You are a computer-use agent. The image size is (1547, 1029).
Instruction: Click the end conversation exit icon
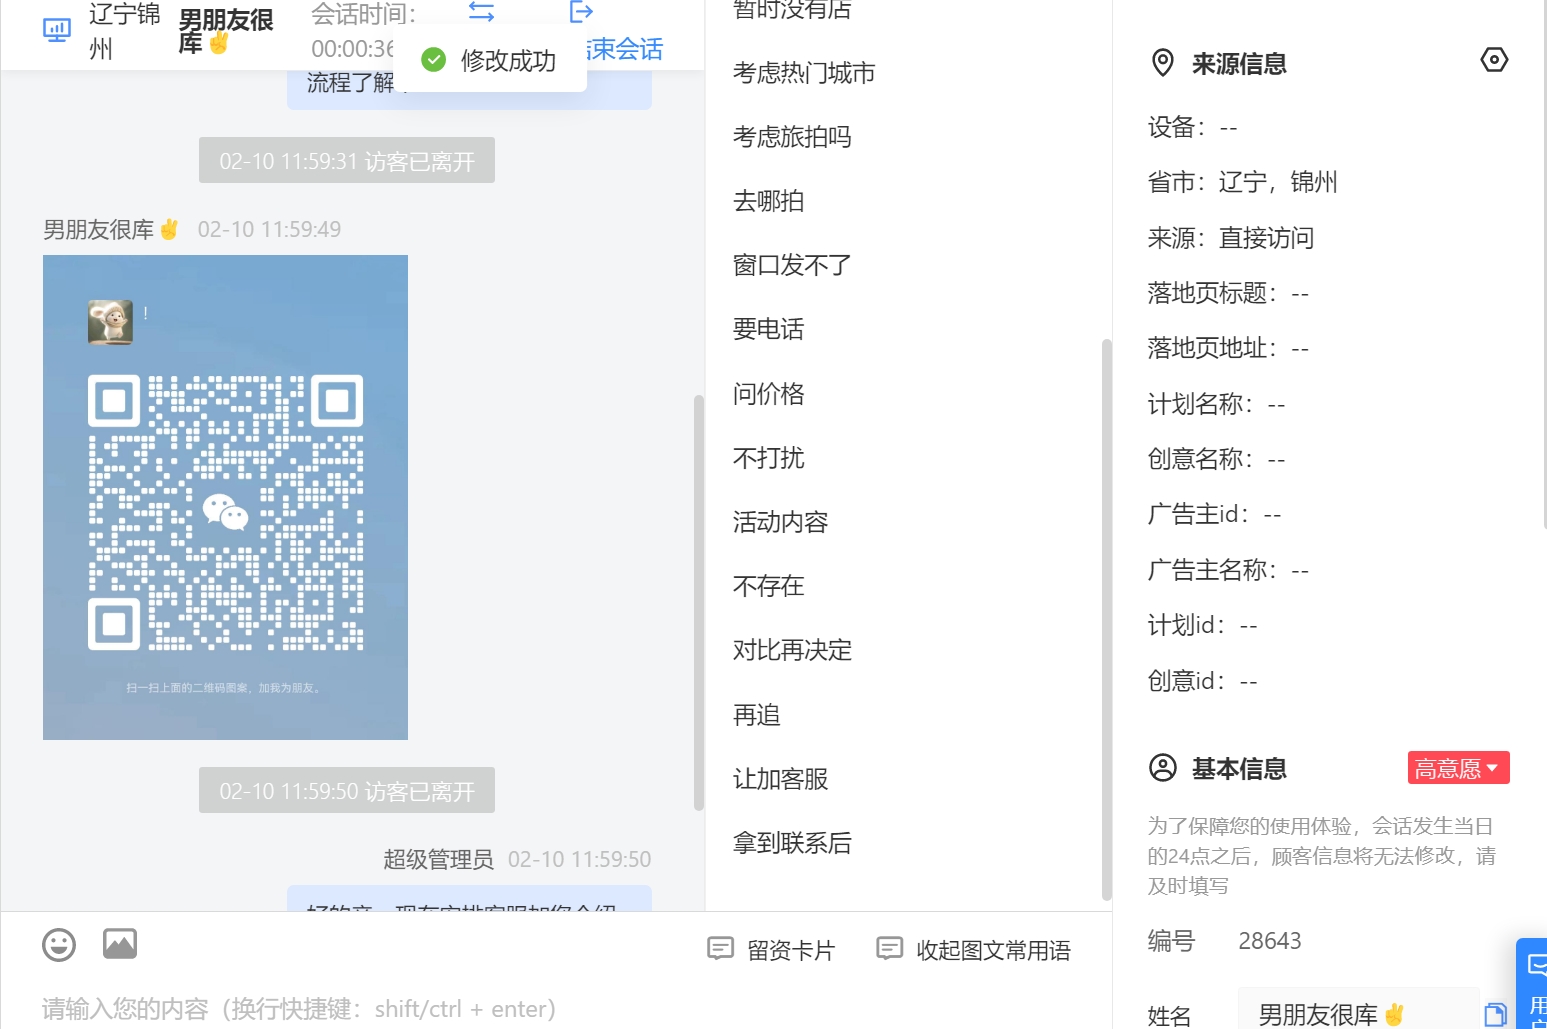(x=581, y=12)
